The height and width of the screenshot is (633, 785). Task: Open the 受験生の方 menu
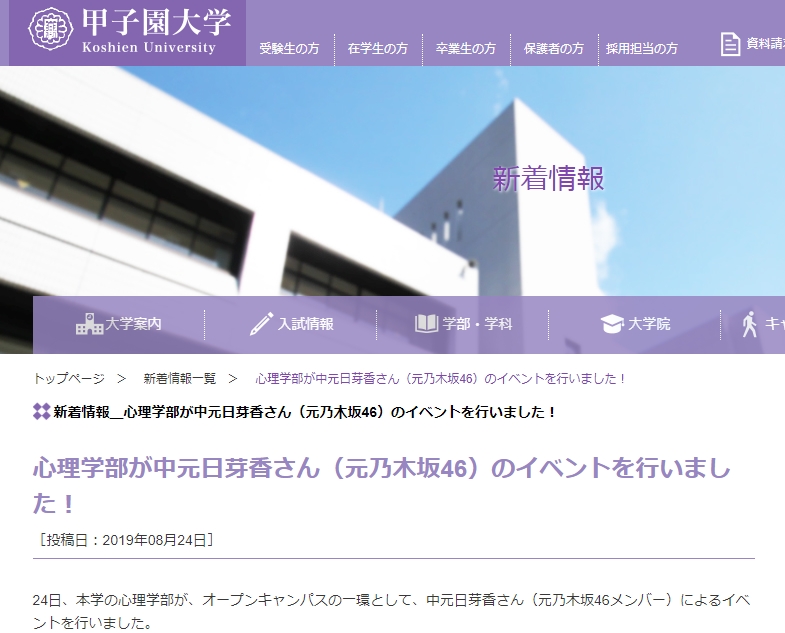289,49
